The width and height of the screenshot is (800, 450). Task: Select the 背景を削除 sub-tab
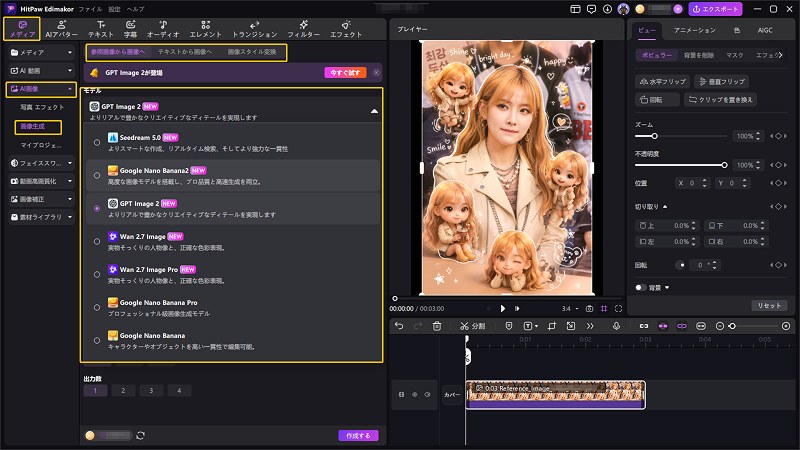pos(699,55)
